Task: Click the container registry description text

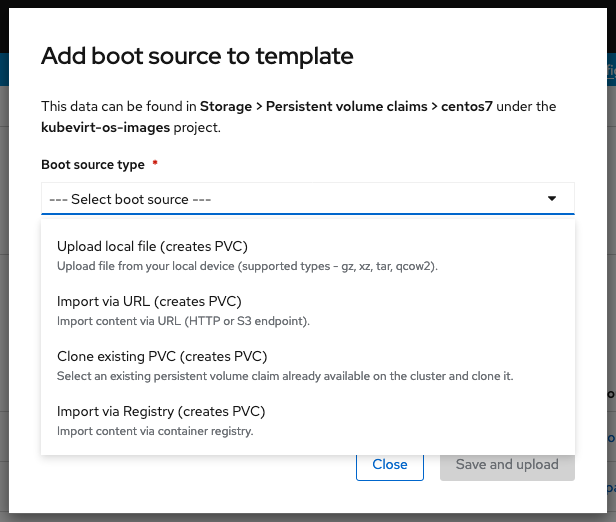Action: pyautogui.click(x=155, y=431)
